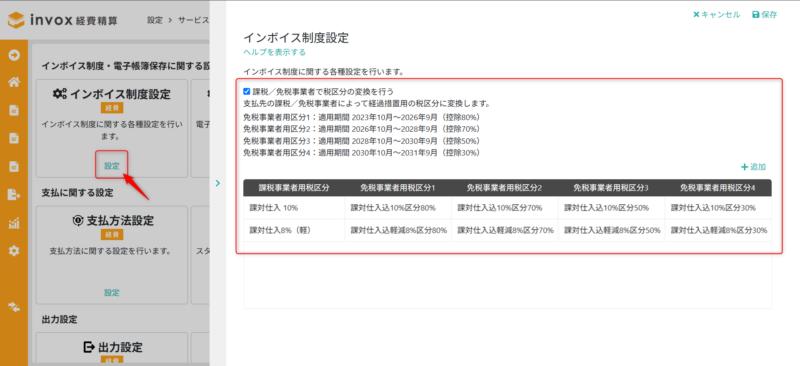Click the 免税事業者用区分4 period line

click(361, 153)
